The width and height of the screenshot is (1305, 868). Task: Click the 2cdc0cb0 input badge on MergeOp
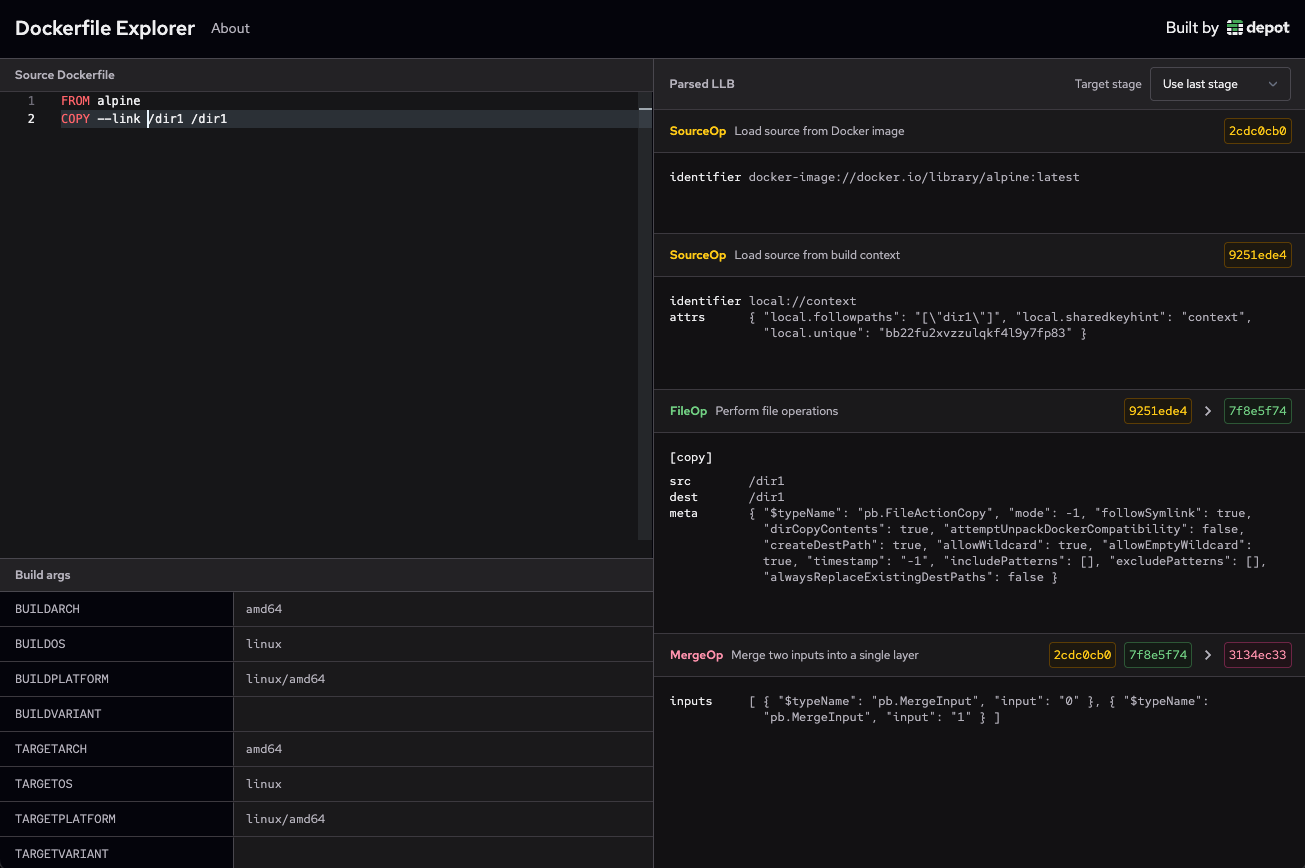tap(1082, 654)
